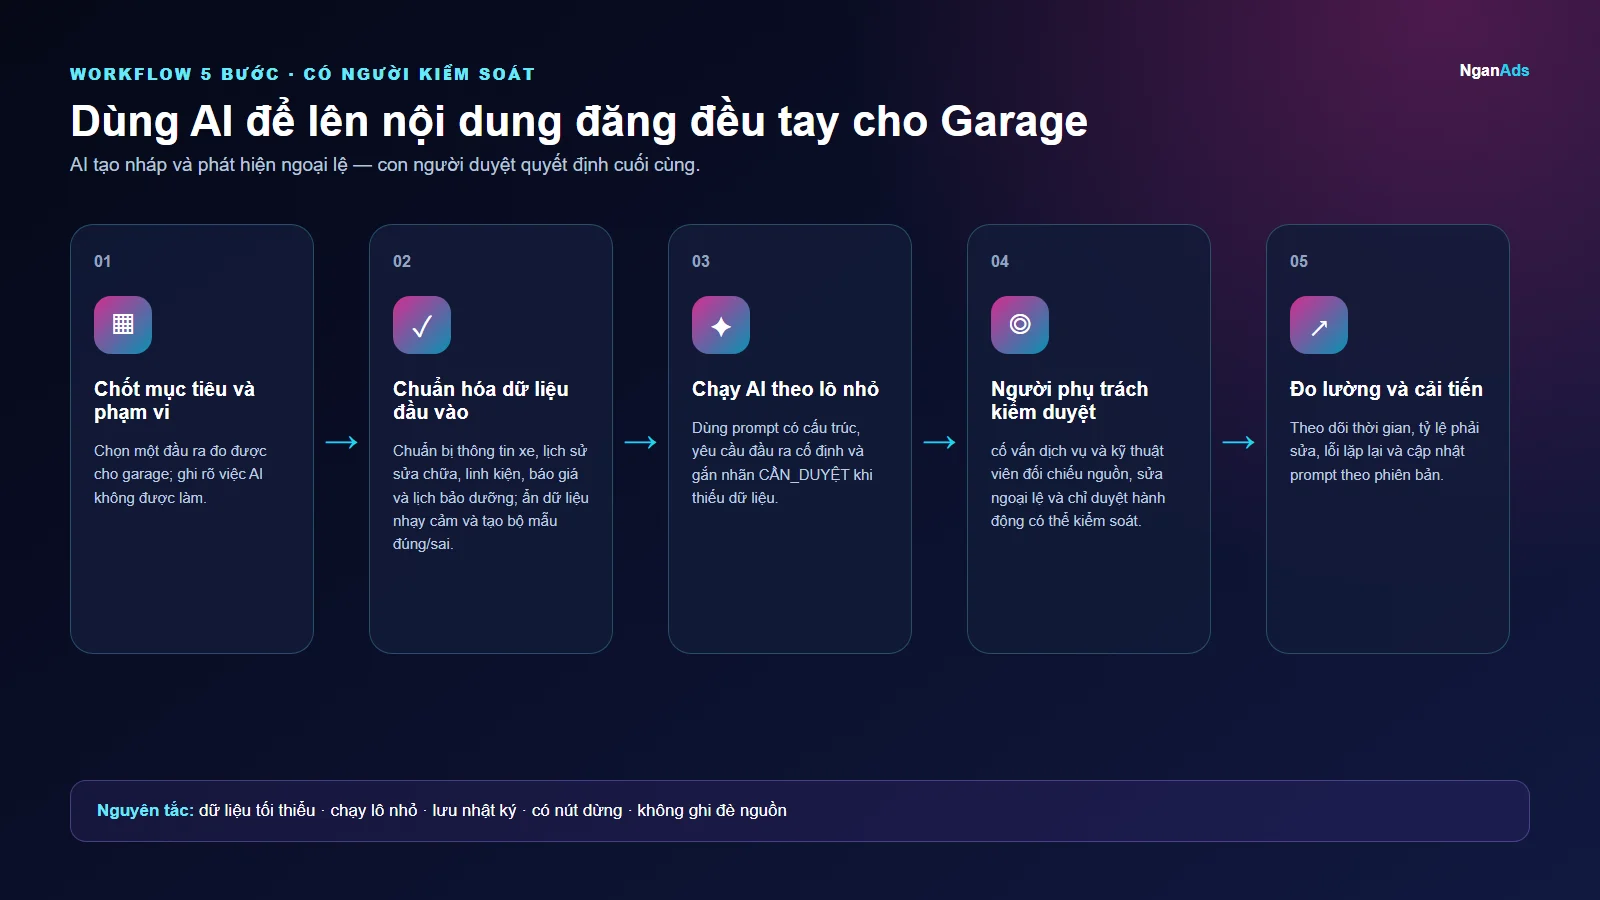Viewport: 1600px width, 900px height.
Task: Click 'lưu nhật ký' in the footer
Action: tap(474, 810)
